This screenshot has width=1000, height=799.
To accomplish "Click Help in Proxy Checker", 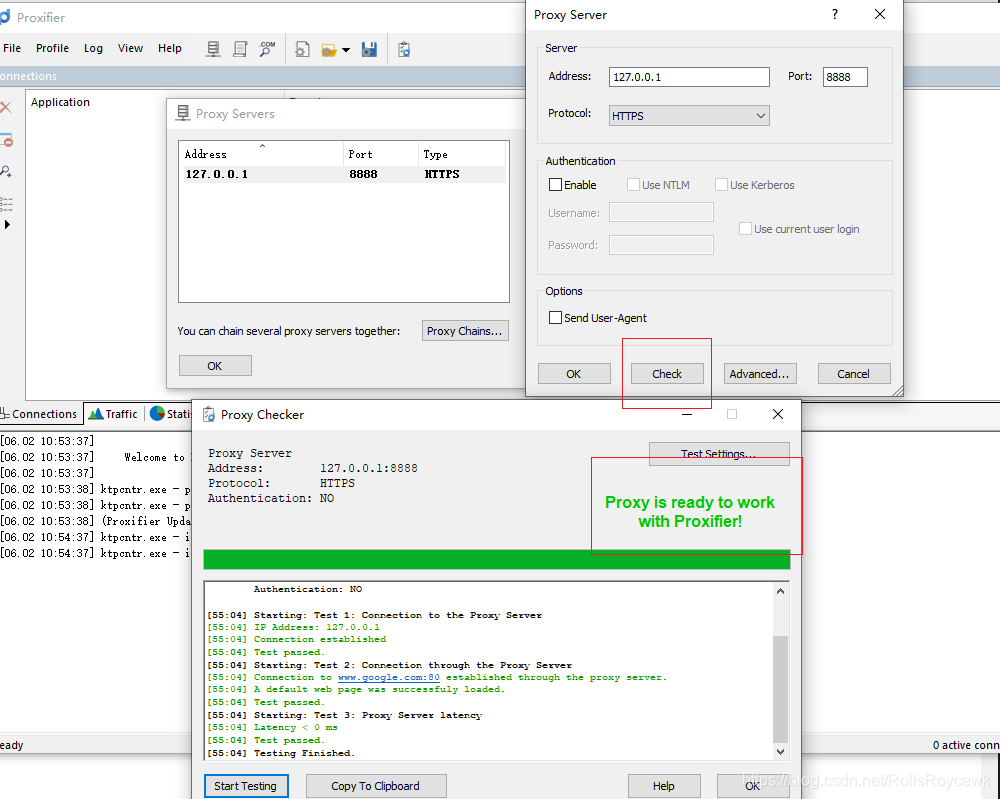I will tap(664, 786).
